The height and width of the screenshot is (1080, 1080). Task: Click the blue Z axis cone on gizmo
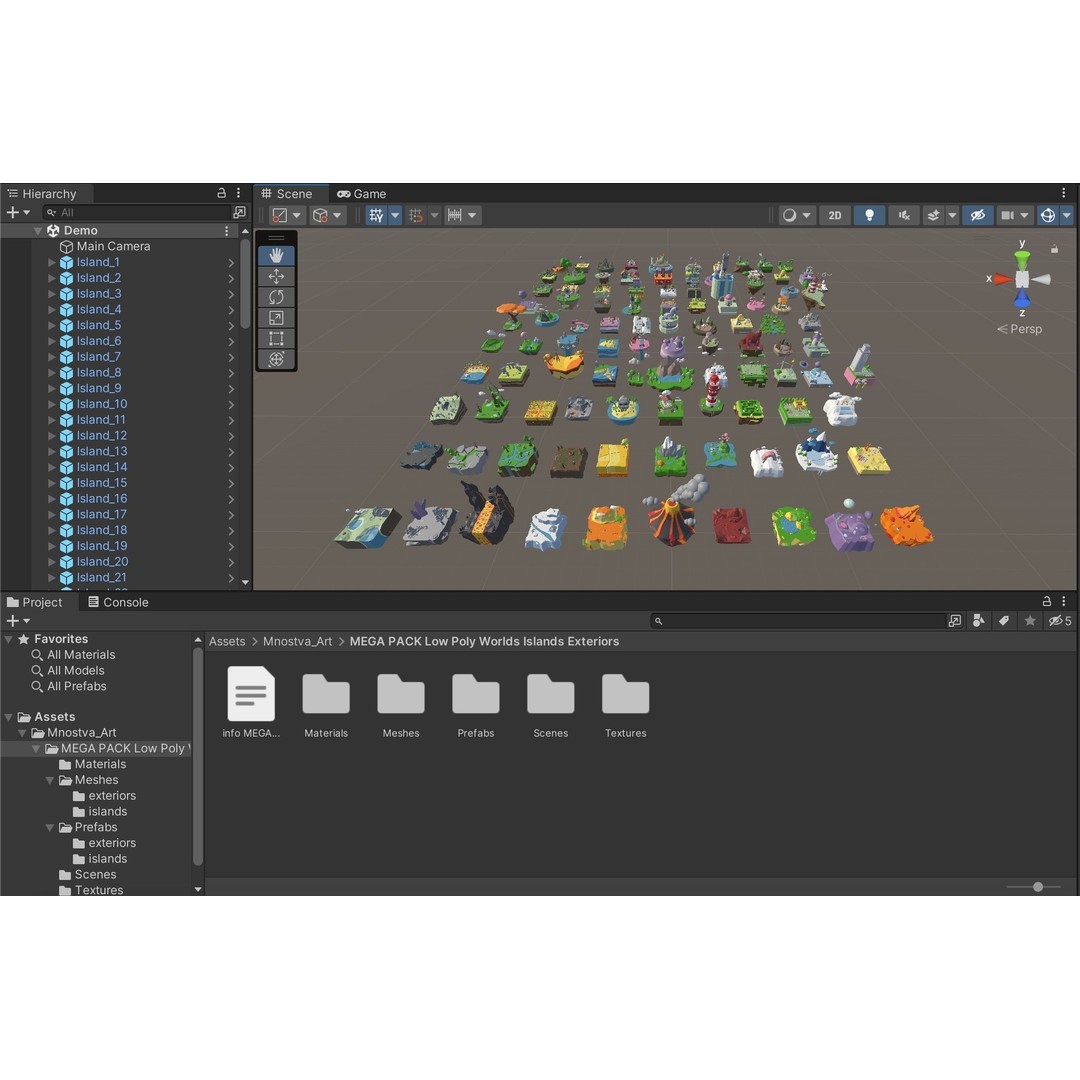(1022, 298)
